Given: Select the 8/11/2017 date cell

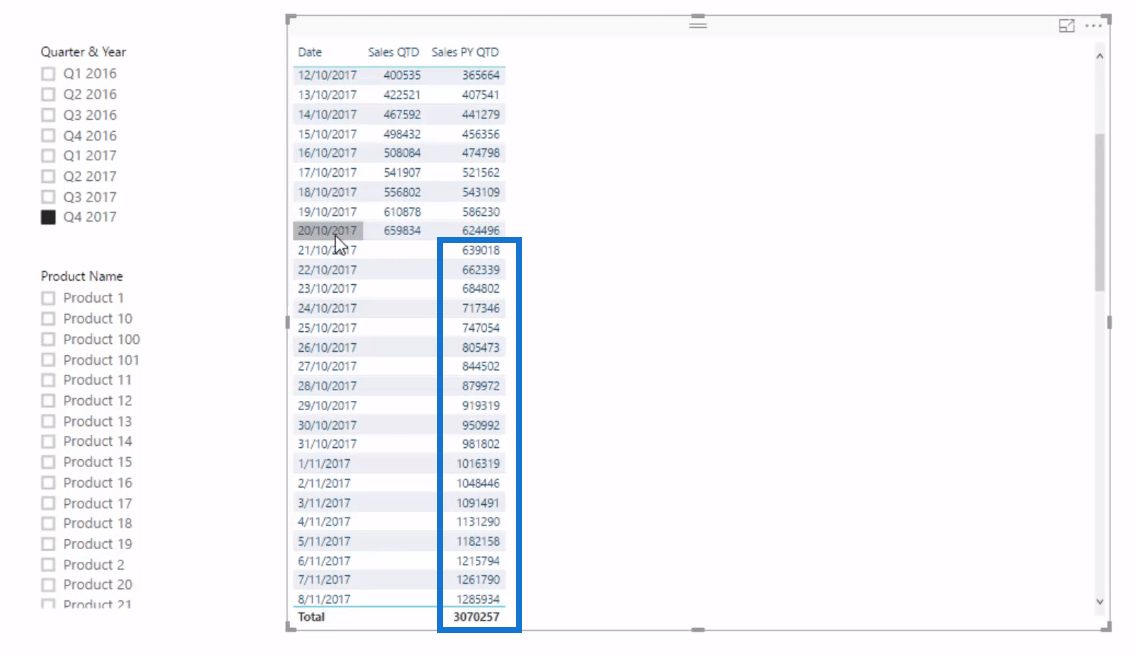Looking at the screenshot, I should pyautogui.click(x=324, y=599).
